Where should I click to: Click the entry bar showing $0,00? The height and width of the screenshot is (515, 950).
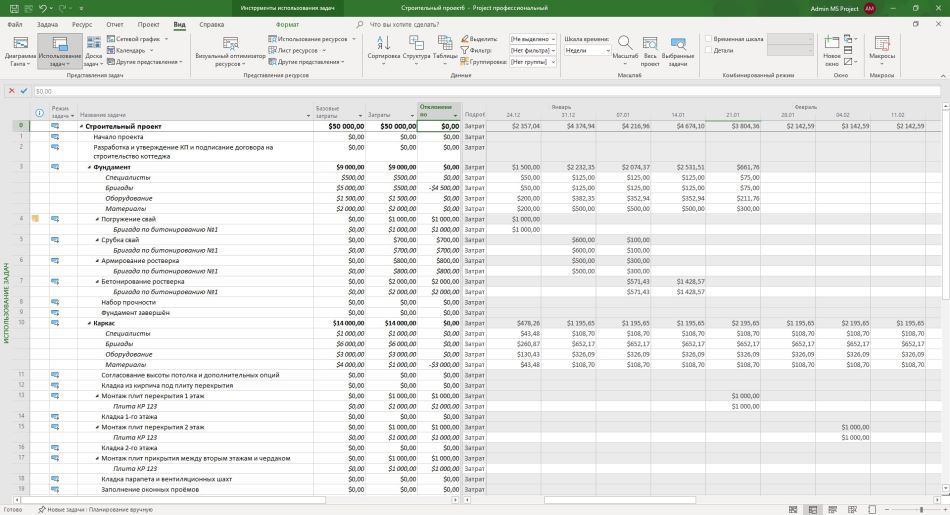click(487, 91)
